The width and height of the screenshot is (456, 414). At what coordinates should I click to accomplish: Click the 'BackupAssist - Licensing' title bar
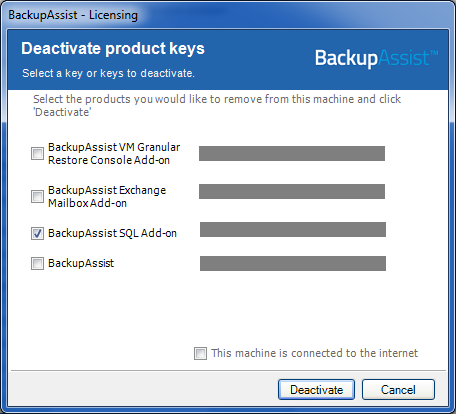tap(73, 15)
